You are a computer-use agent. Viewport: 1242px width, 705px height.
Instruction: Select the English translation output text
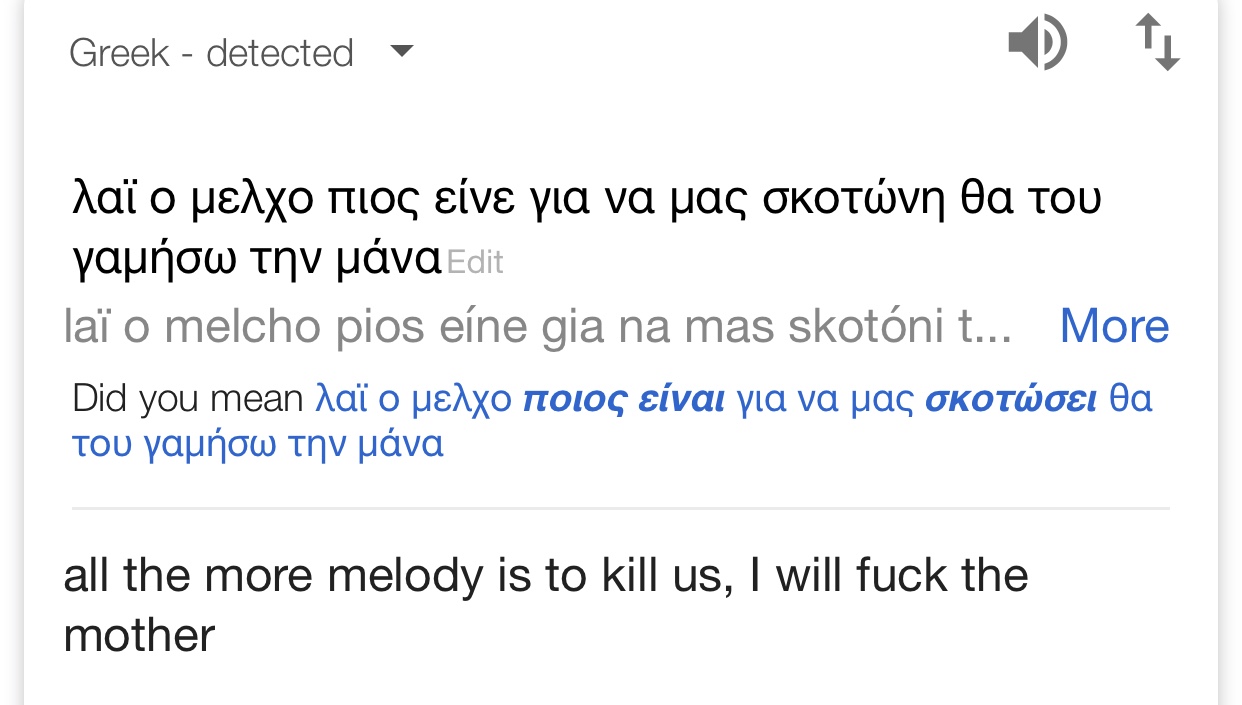pyautogui.click(x=546, y=605)
